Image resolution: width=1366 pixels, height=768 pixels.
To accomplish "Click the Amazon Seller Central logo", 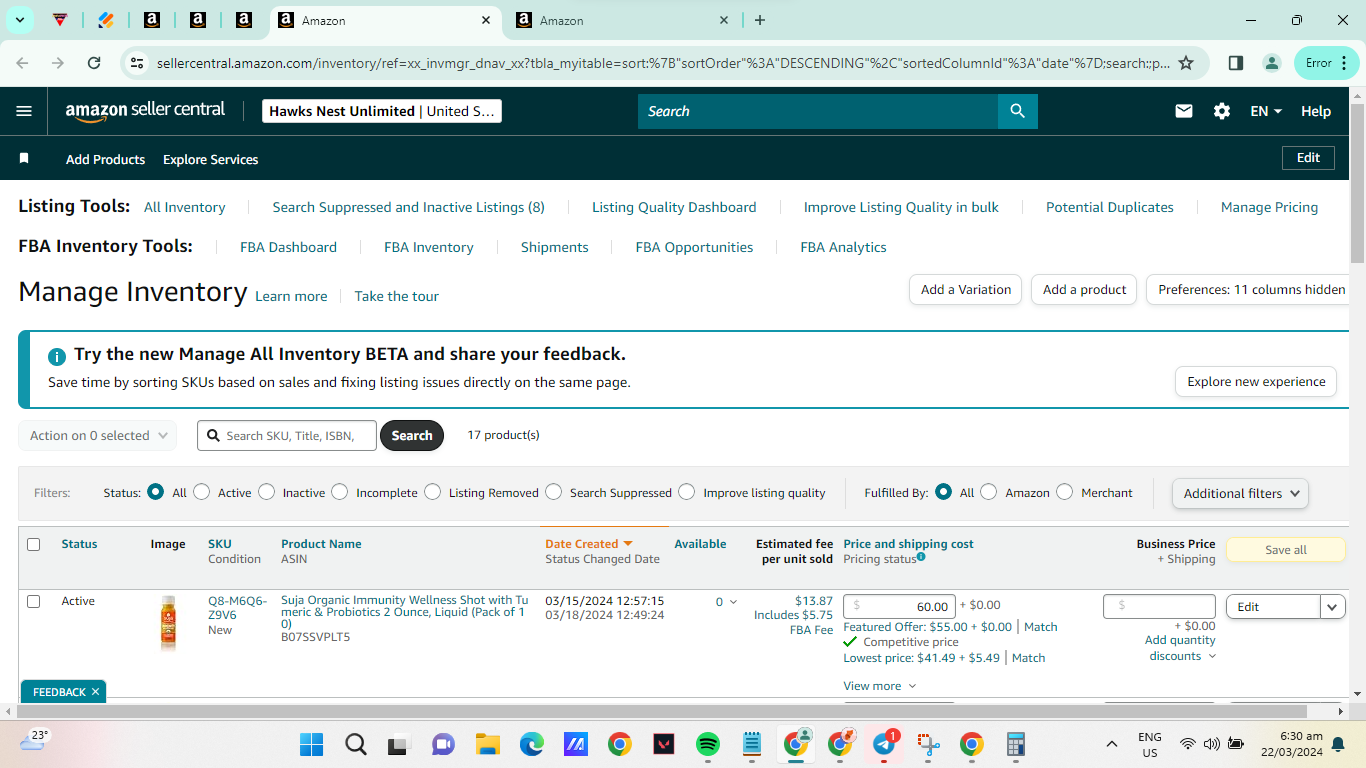I will pyautogui.click(x=145, y=111).
